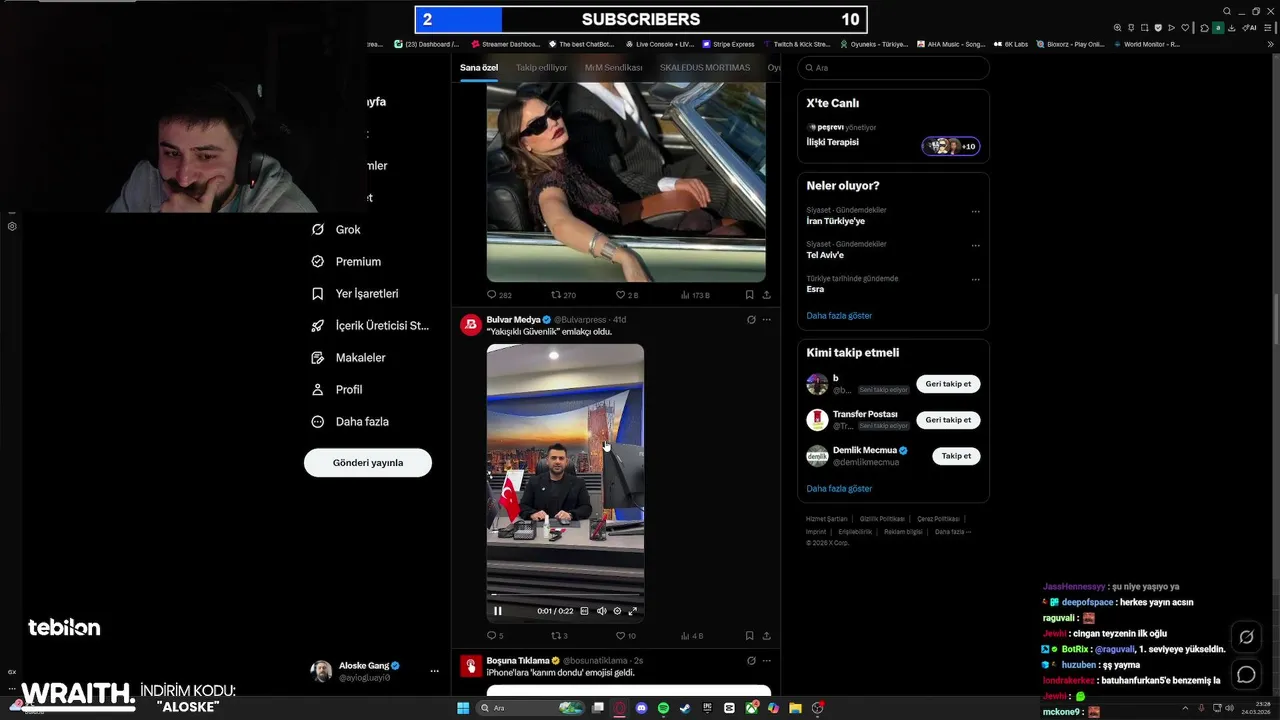Show more bookmarks chevron
Screen dimensions: 1280x720
pyautogui.click(x=1271, y=44)
